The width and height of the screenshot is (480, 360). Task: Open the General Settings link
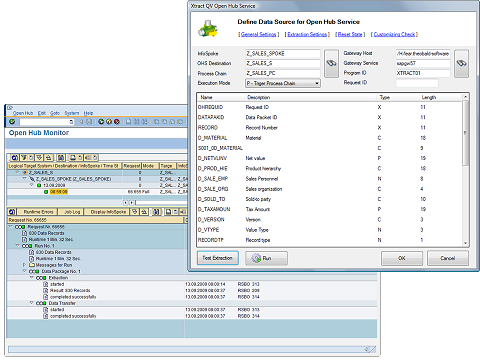(259, 34)
